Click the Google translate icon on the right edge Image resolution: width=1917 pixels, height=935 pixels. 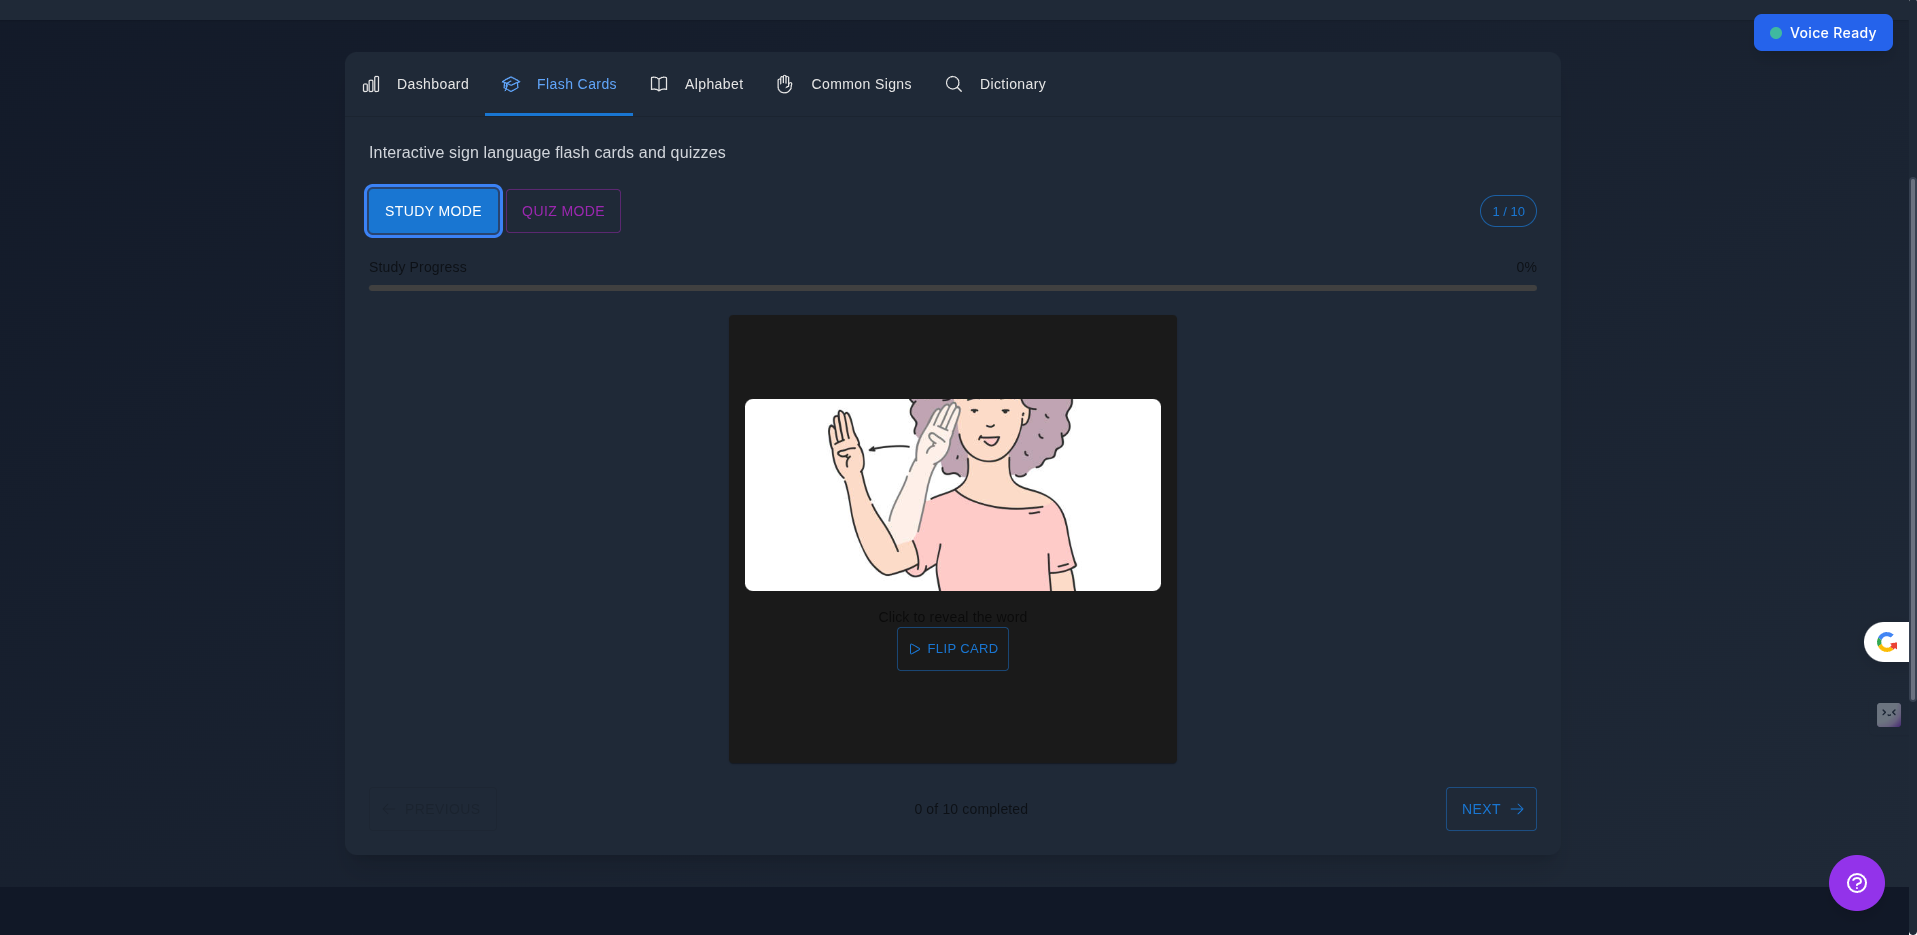[x=1886, y=642]
